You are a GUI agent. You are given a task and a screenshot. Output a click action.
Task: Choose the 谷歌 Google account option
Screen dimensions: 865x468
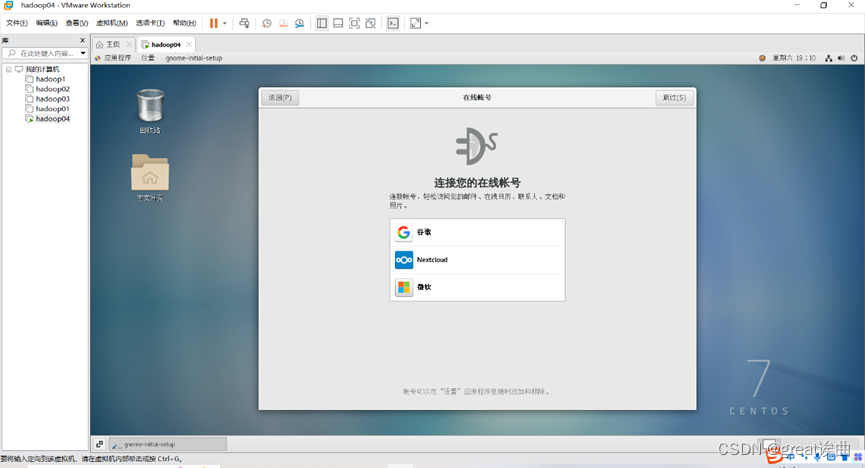click(x=477, y=232)
